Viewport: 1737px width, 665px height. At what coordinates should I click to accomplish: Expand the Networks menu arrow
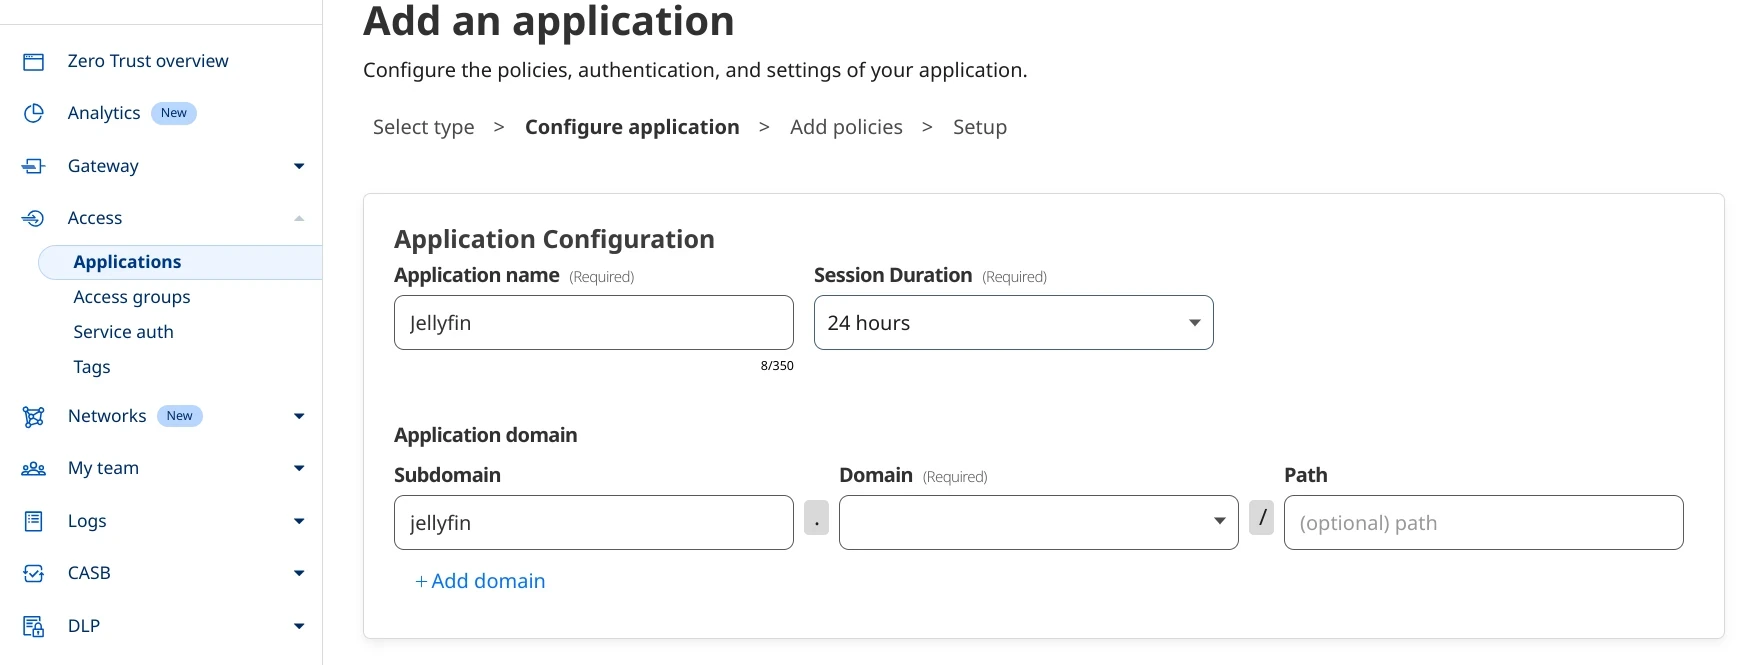pyautogui.click(x=298, y=416)
